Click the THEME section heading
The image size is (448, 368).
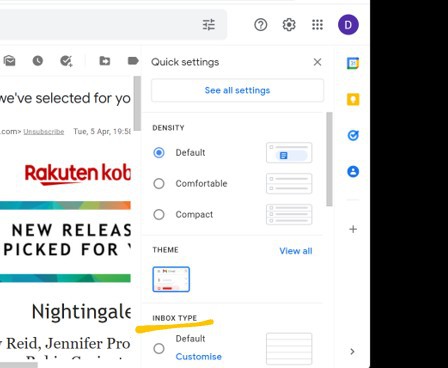tap(165, 250)
